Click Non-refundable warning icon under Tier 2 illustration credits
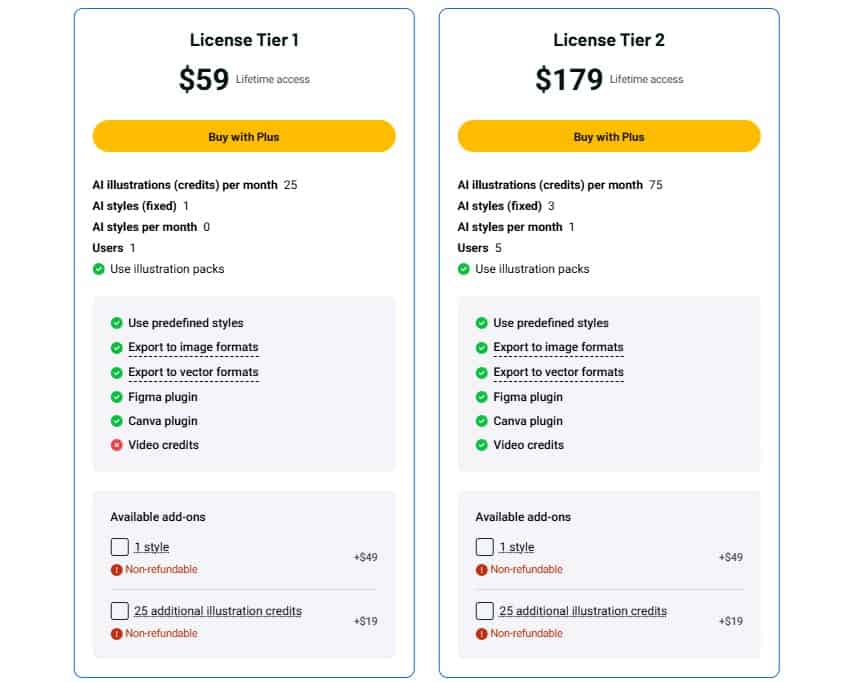This screenshot has height=682, width=853. pyautogui.click(x=481, y=634)
